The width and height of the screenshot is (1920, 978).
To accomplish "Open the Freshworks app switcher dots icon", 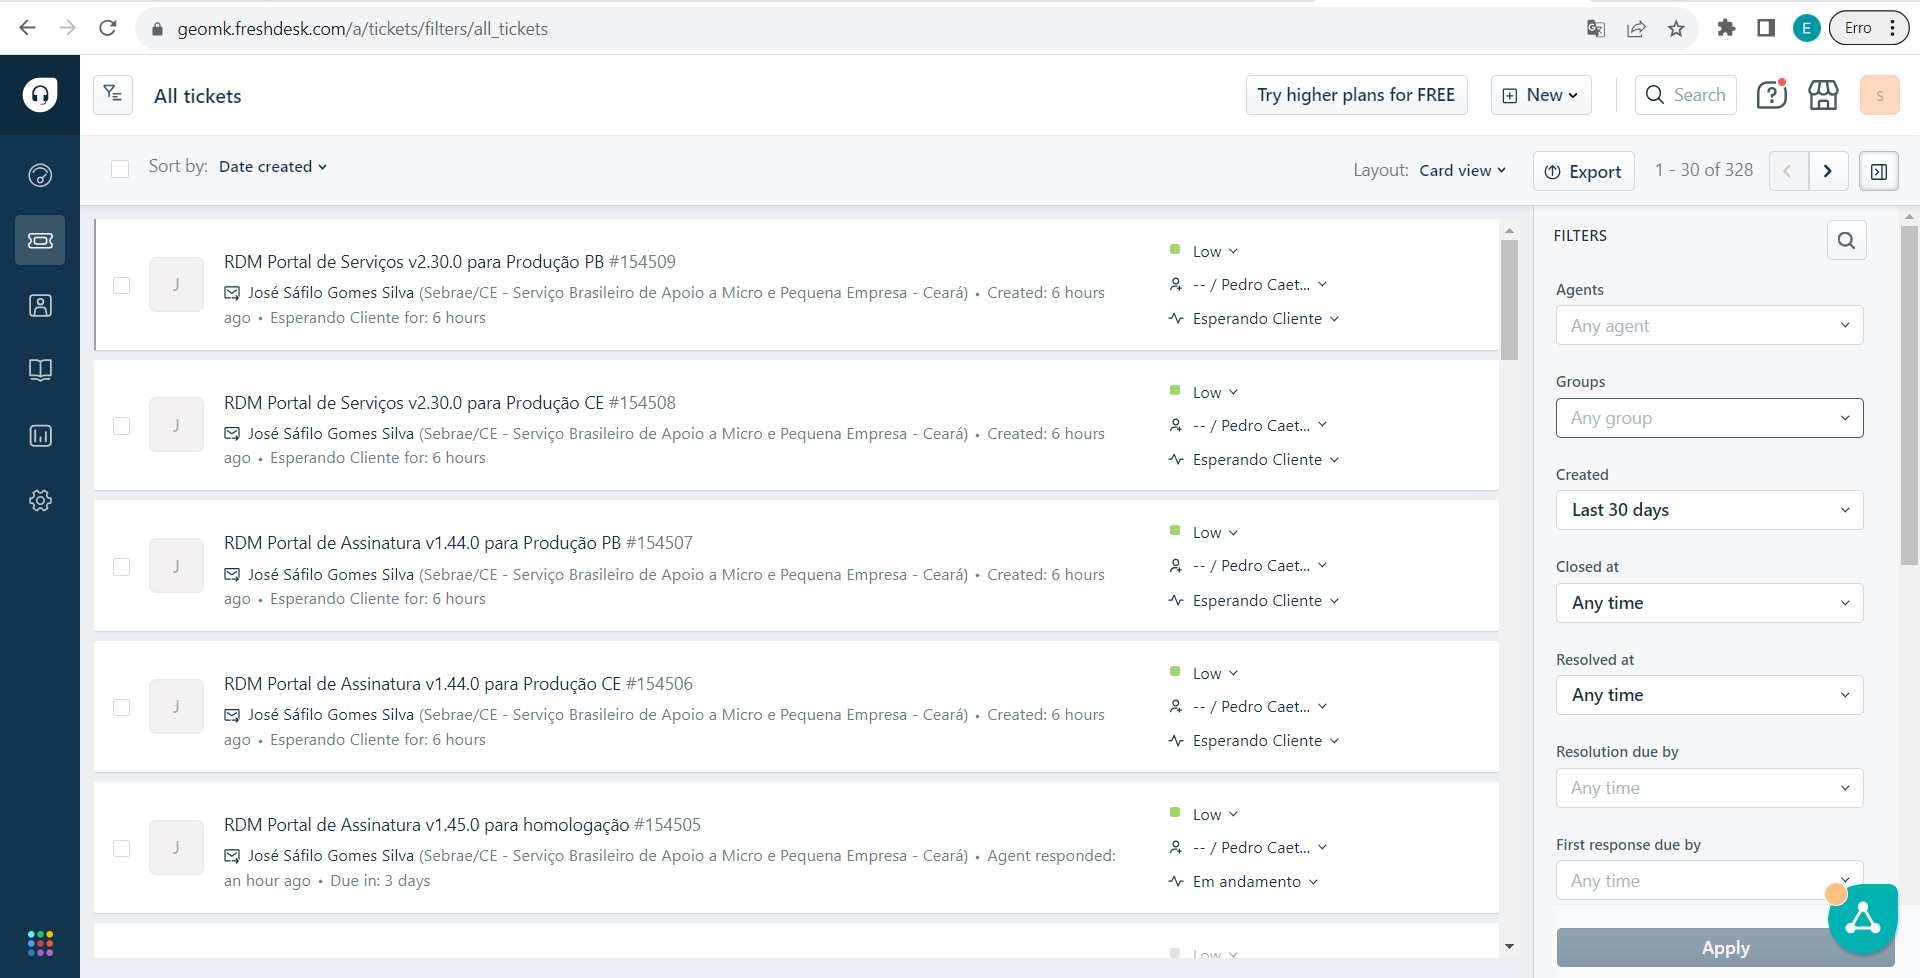I will tap(40, 943).
